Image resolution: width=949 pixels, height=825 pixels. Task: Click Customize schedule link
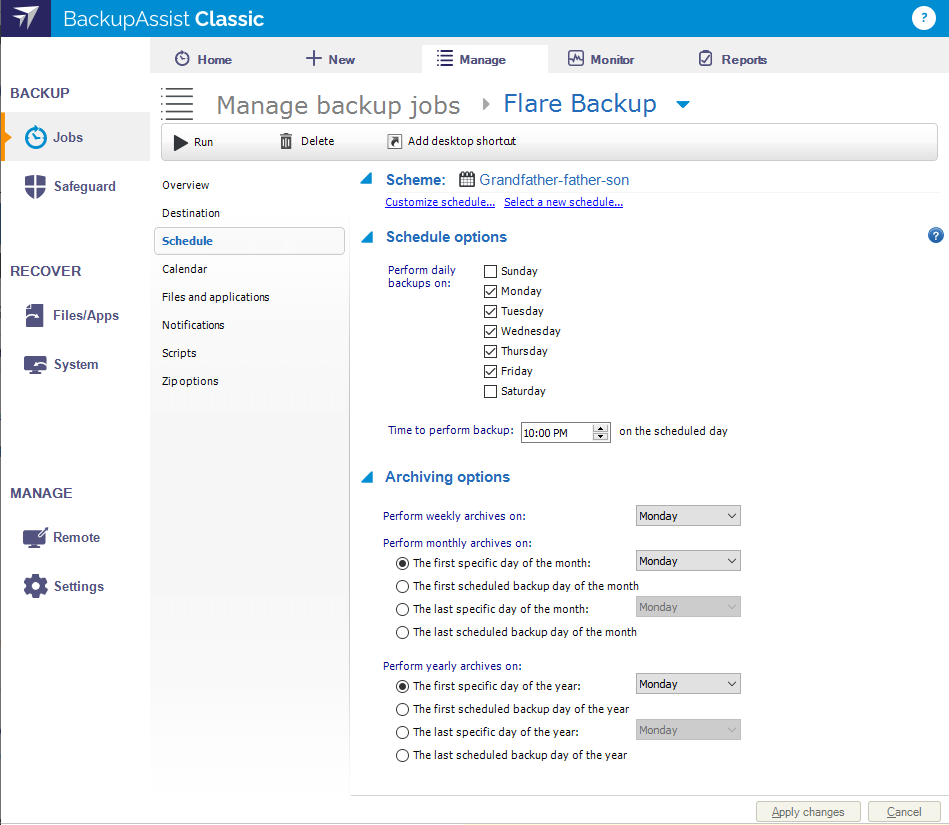440,202
